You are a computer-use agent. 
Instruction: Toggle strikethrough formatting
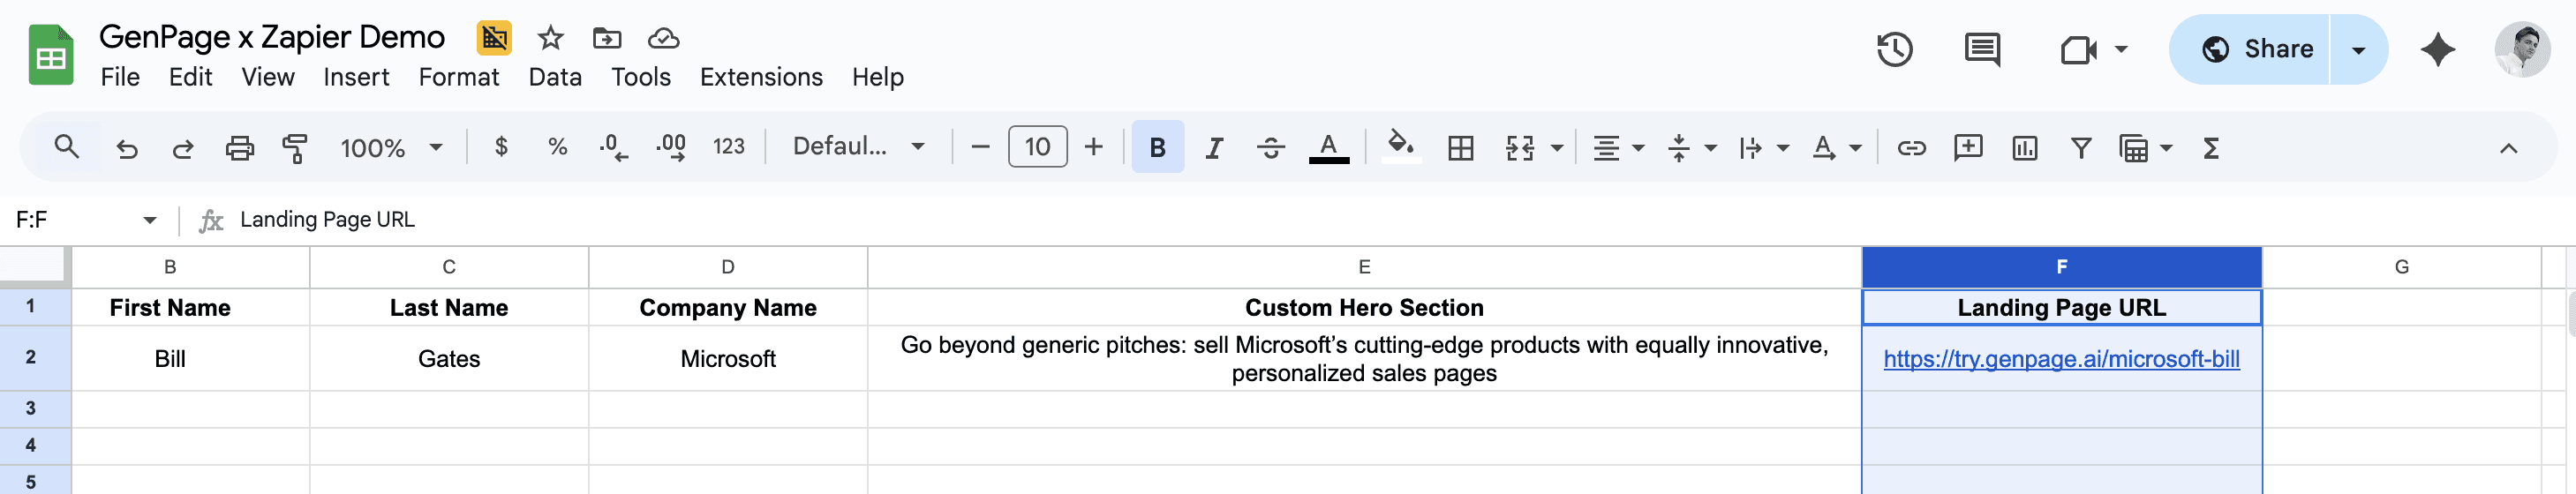pyautogui.click(x=1270, y=148)
